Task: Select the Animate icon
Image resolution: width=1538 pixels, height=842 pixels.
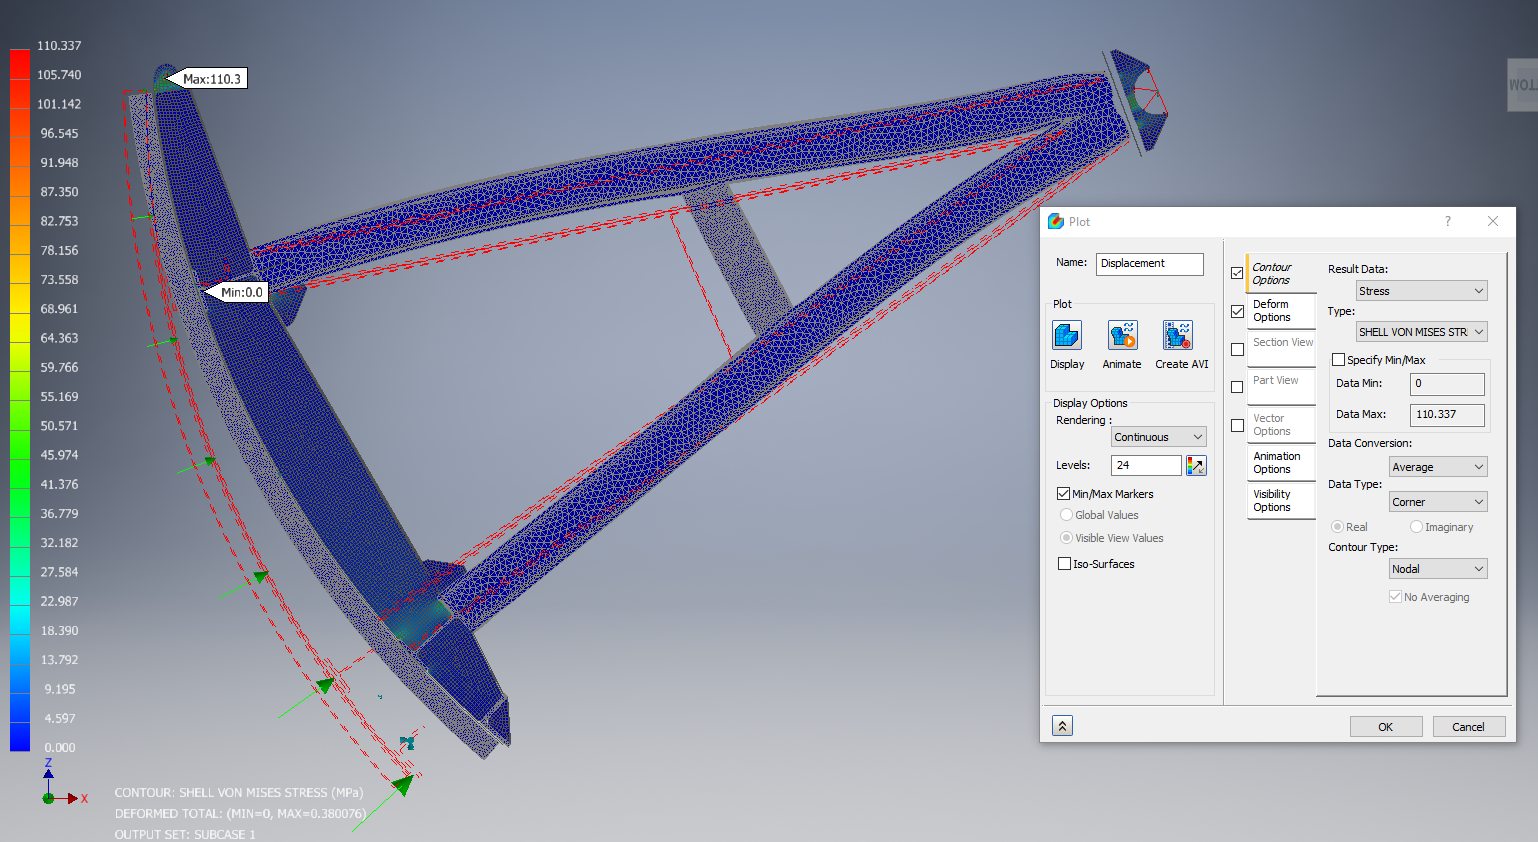Action: click(x=1121, y=337)
